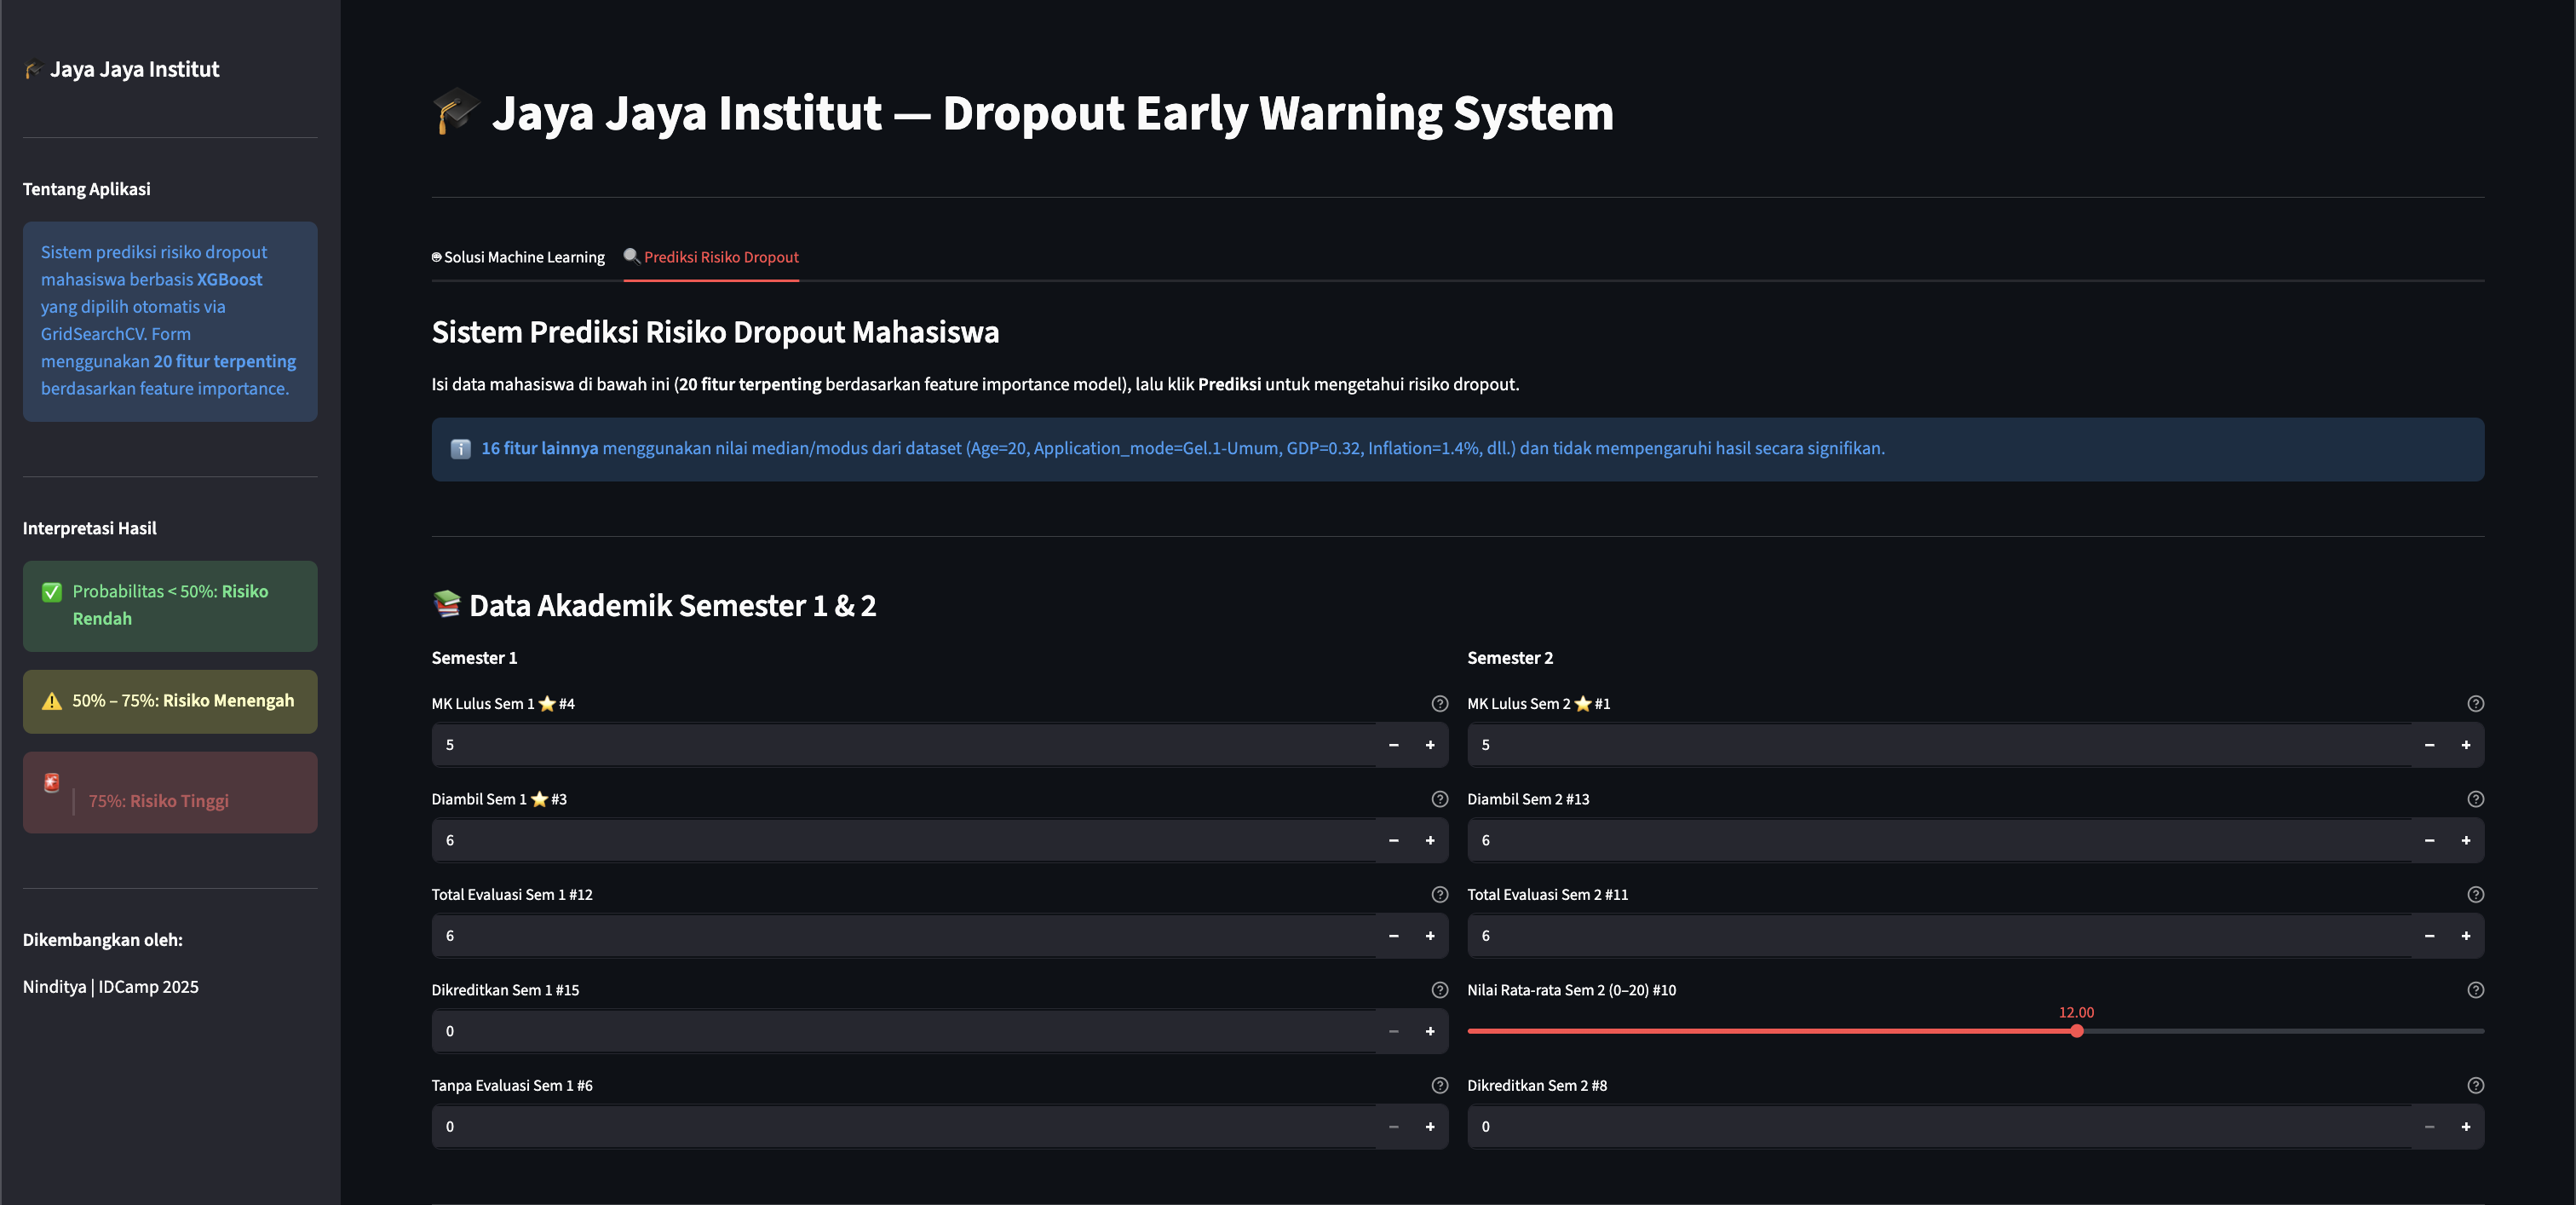Open help tooltip for Diambil Sem 1
Image resolution: width=2576 pixels, height=1205 pixels.
pos(1439,799)
